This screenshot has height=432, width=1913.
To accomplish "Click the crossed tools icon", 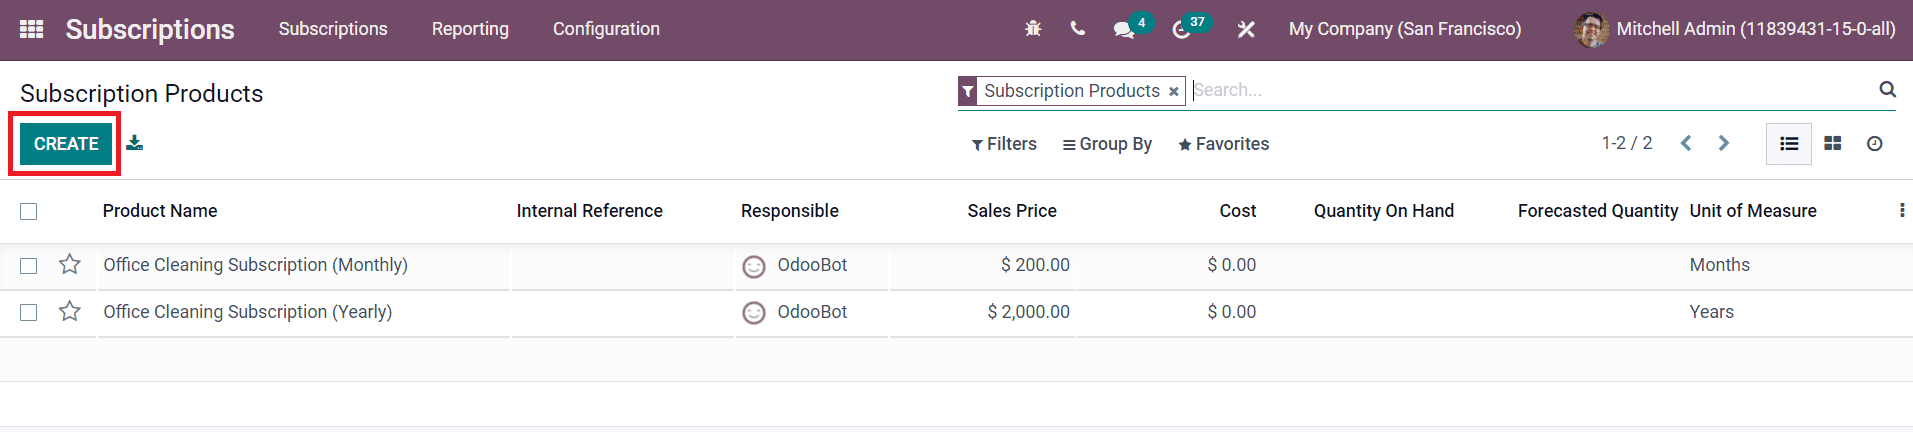I will point(1246,29).
